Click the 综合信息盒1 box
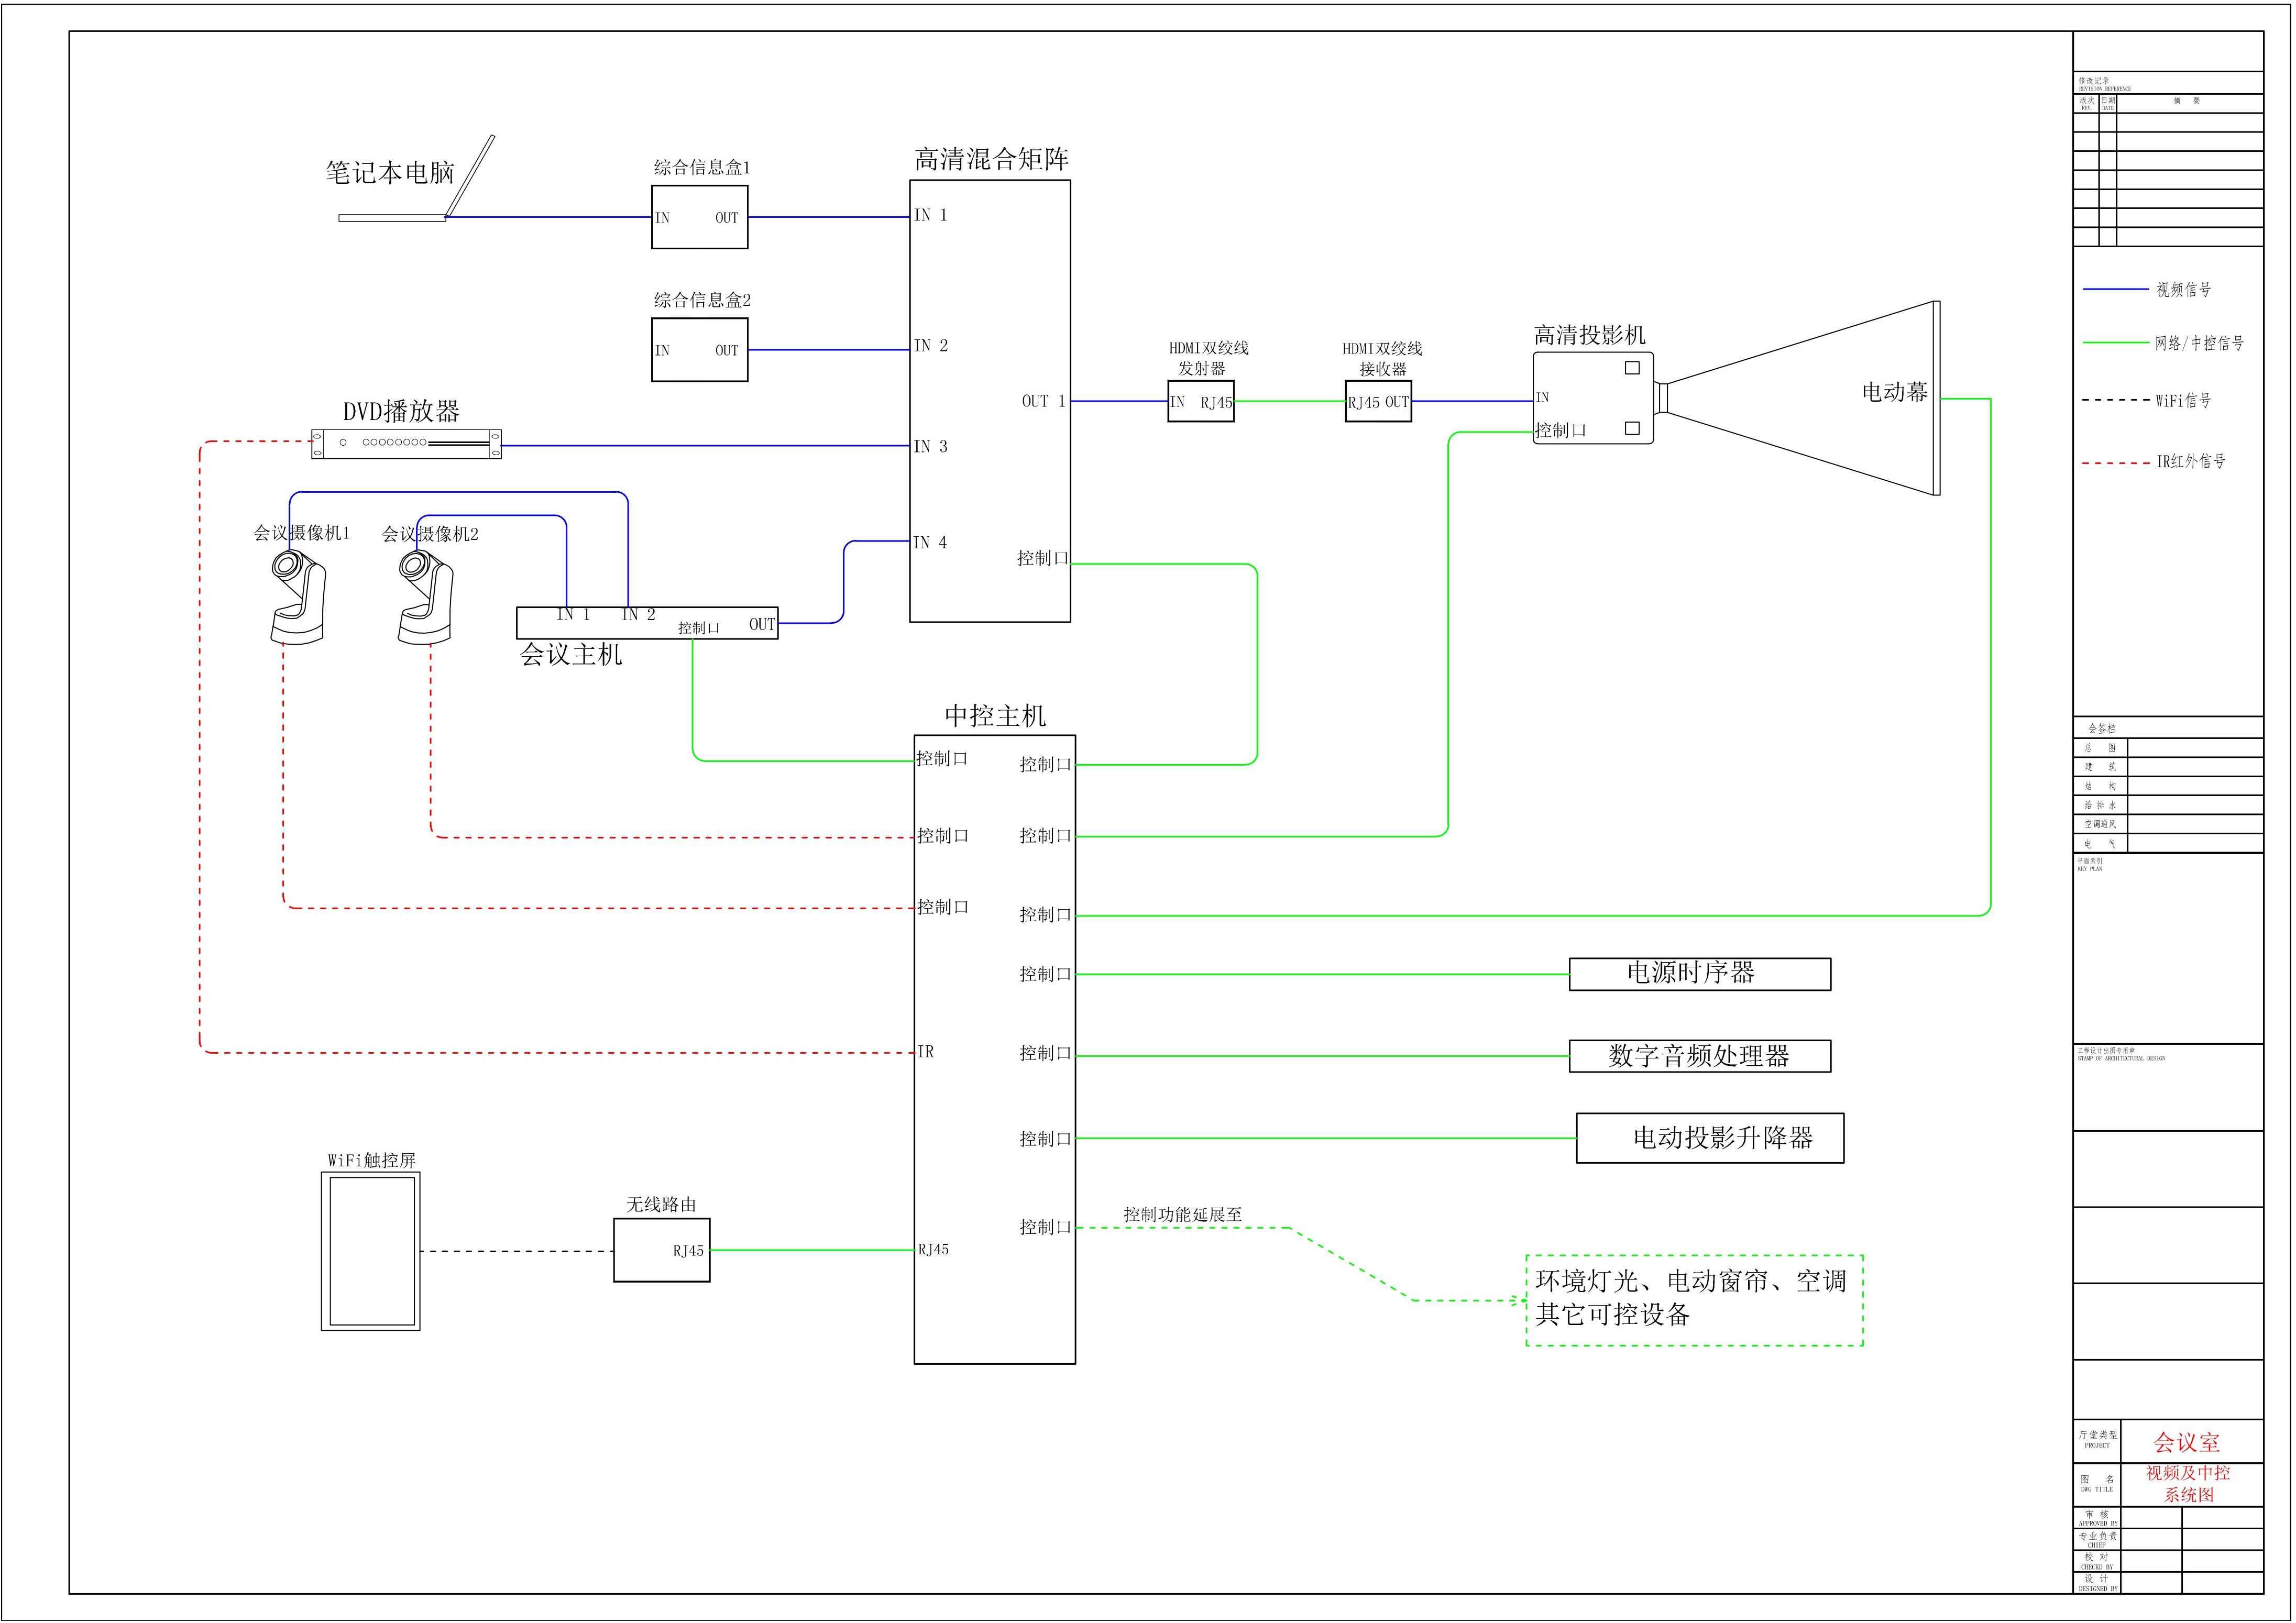2296x1623 pixels. 699,217
